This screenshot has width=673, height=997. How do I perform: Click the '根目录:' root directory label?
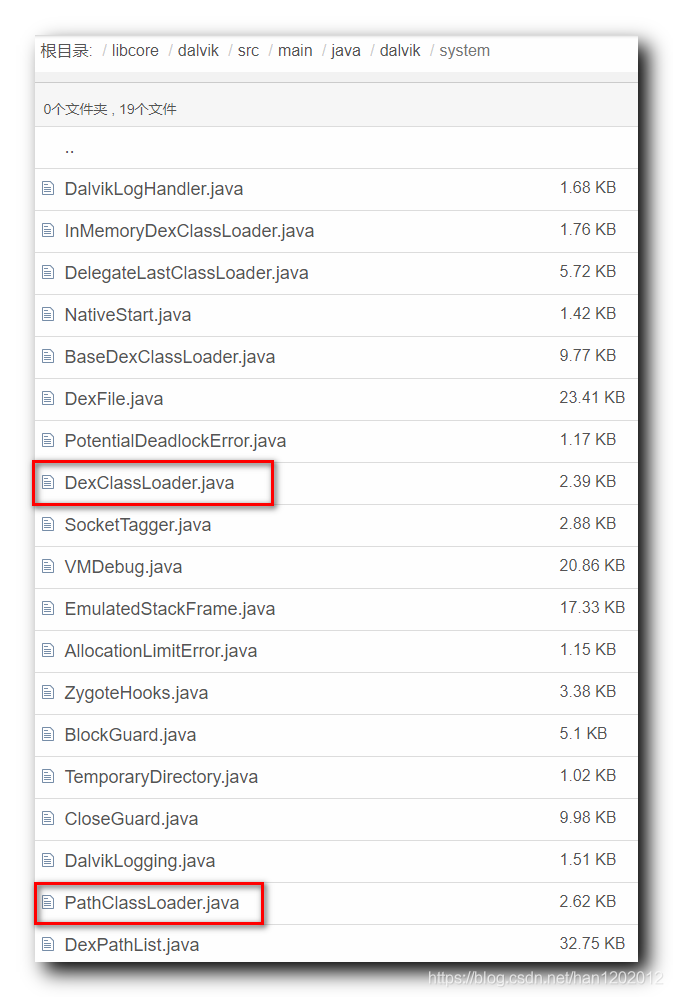click(66, 51)
